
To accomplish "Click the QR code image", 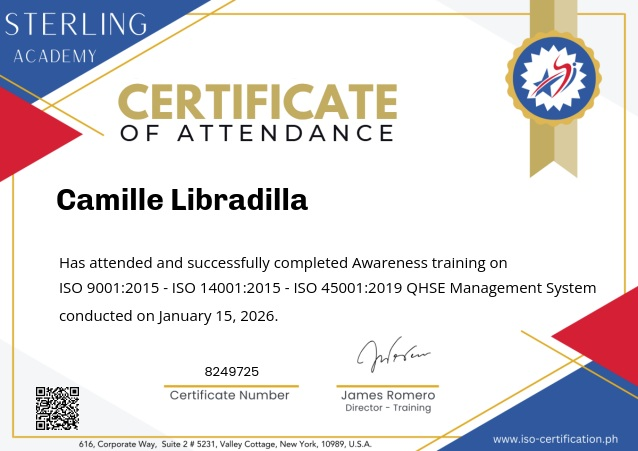I will click(57, 408).
